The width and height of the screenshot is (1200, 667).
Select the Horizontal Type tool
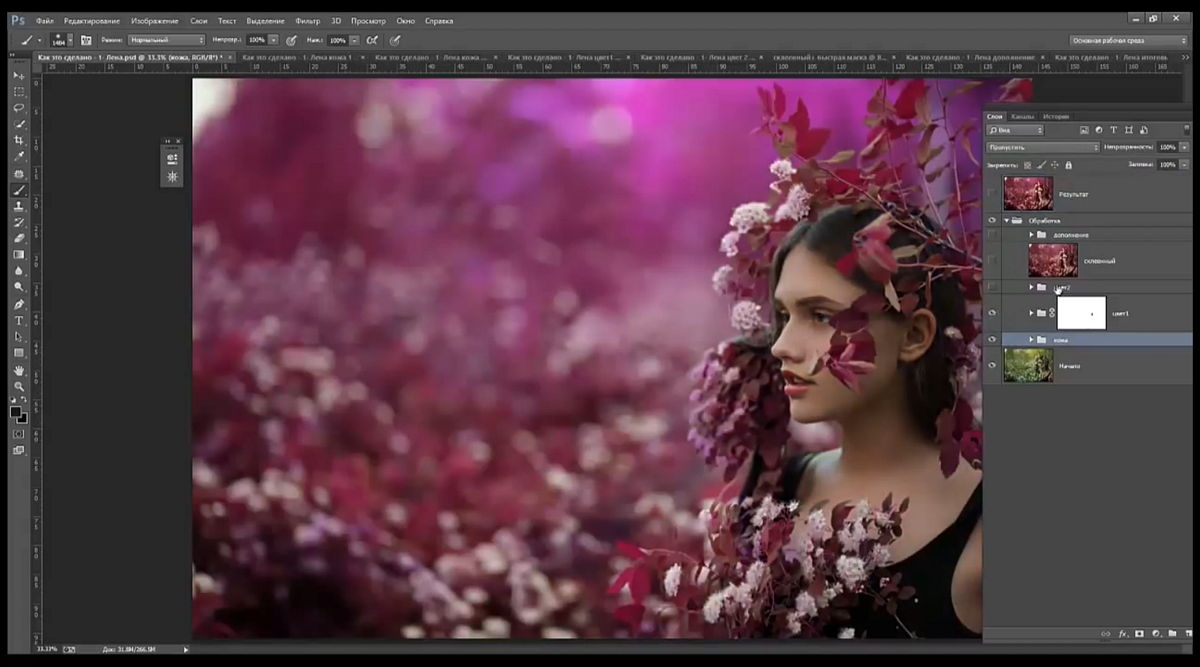pyautogui.click(x=18, y=320)
